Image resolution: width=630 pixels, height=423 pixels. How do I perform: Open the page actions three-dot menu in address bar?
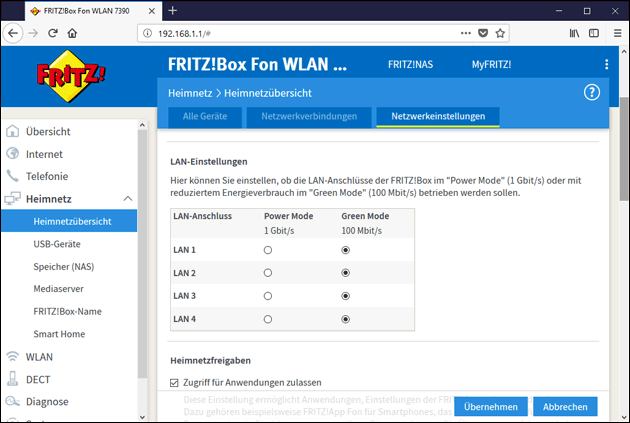(466, 33)
